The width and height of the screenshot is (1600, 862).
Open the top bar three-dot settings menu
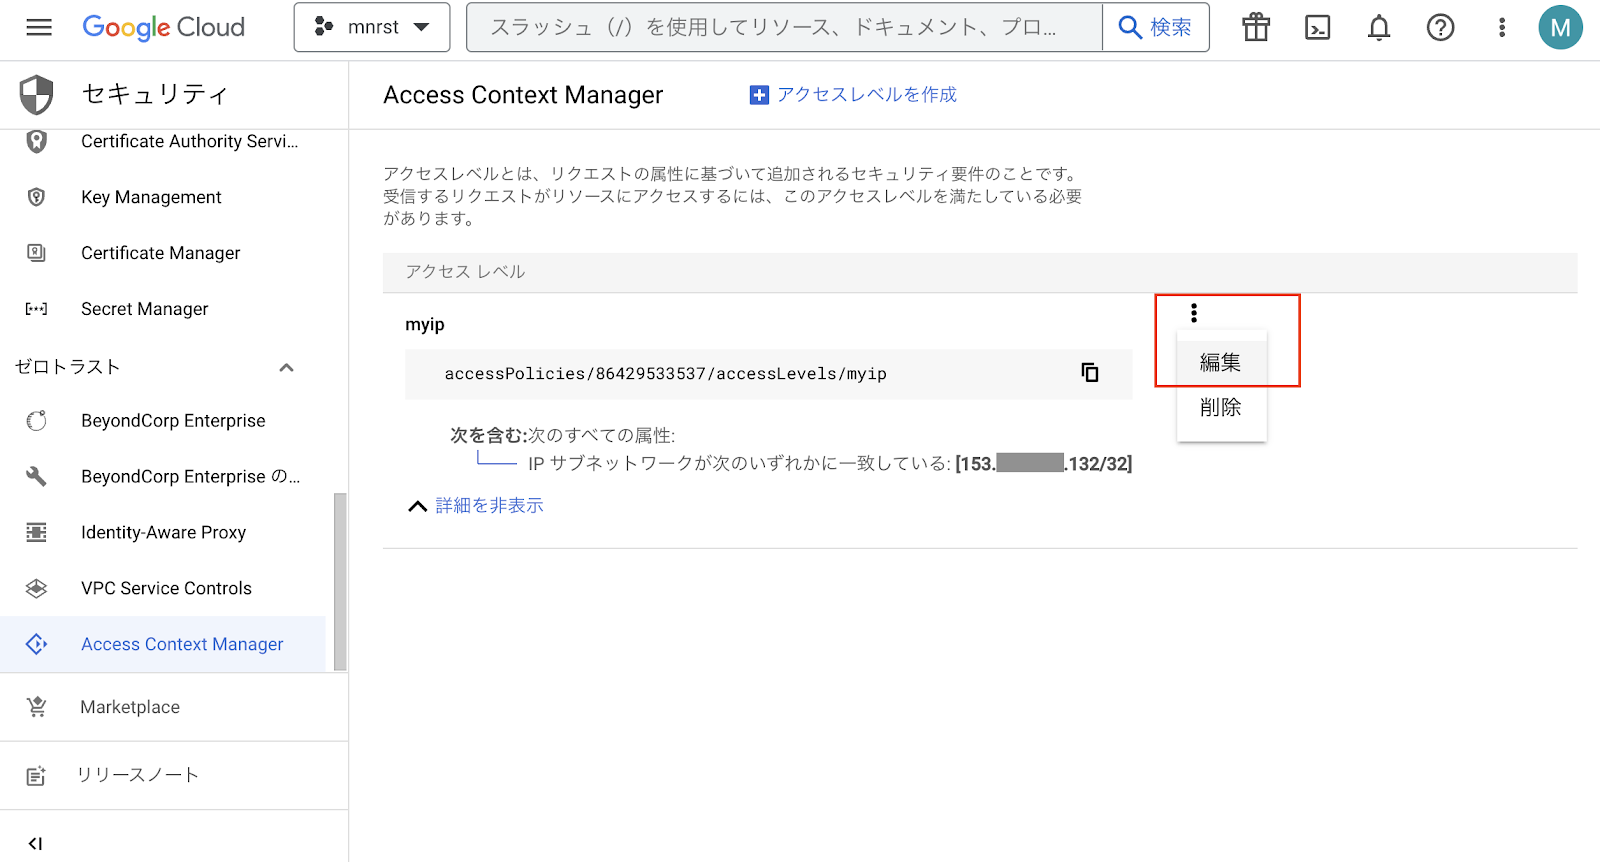[1501, 27]
